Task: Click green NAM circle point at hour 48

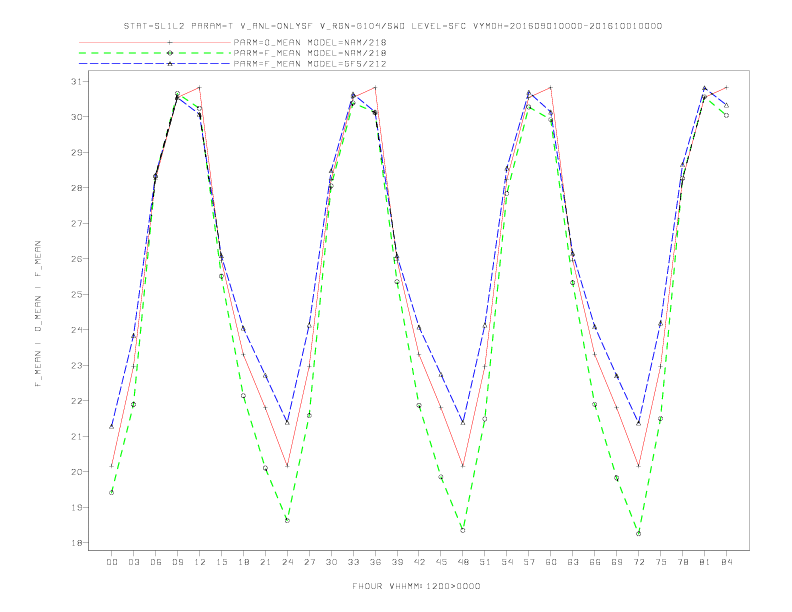Action: pyautogui.click(x=463, y=530)
